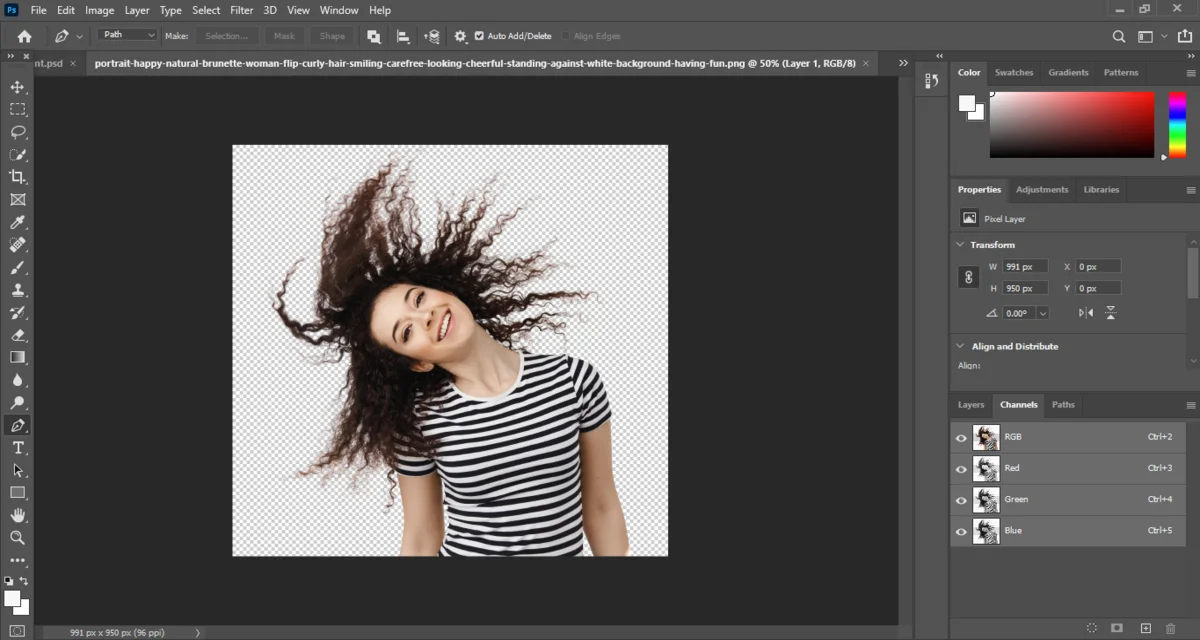Open the Properties panel flyout menu

[1191, 190]
